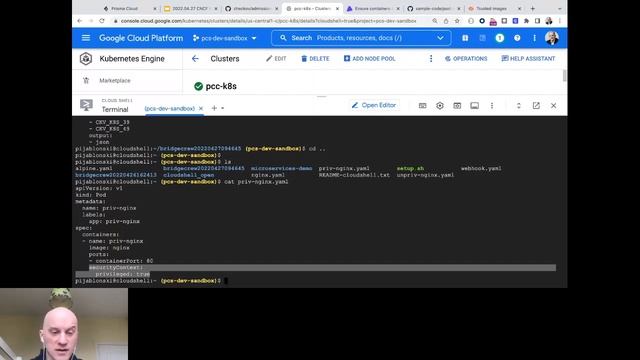Viewport: 640px width, 360px height.
Task: Close the pcs-dev-sandbox terminal tab
Action: [201, 109]
